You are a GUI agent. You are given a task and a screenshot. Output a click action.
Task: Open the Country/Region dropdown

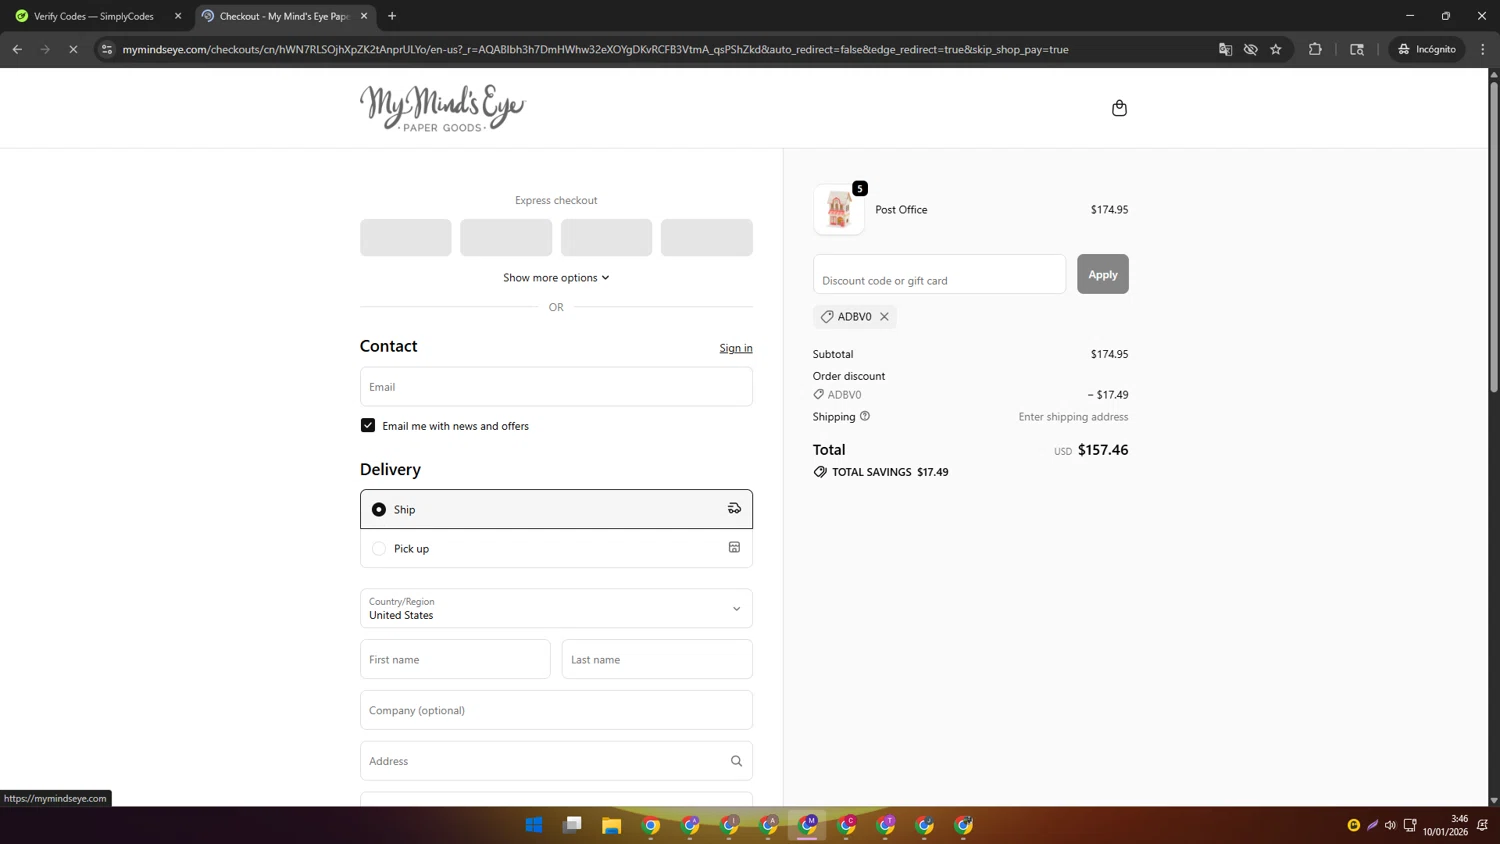(x=556, y=608)
